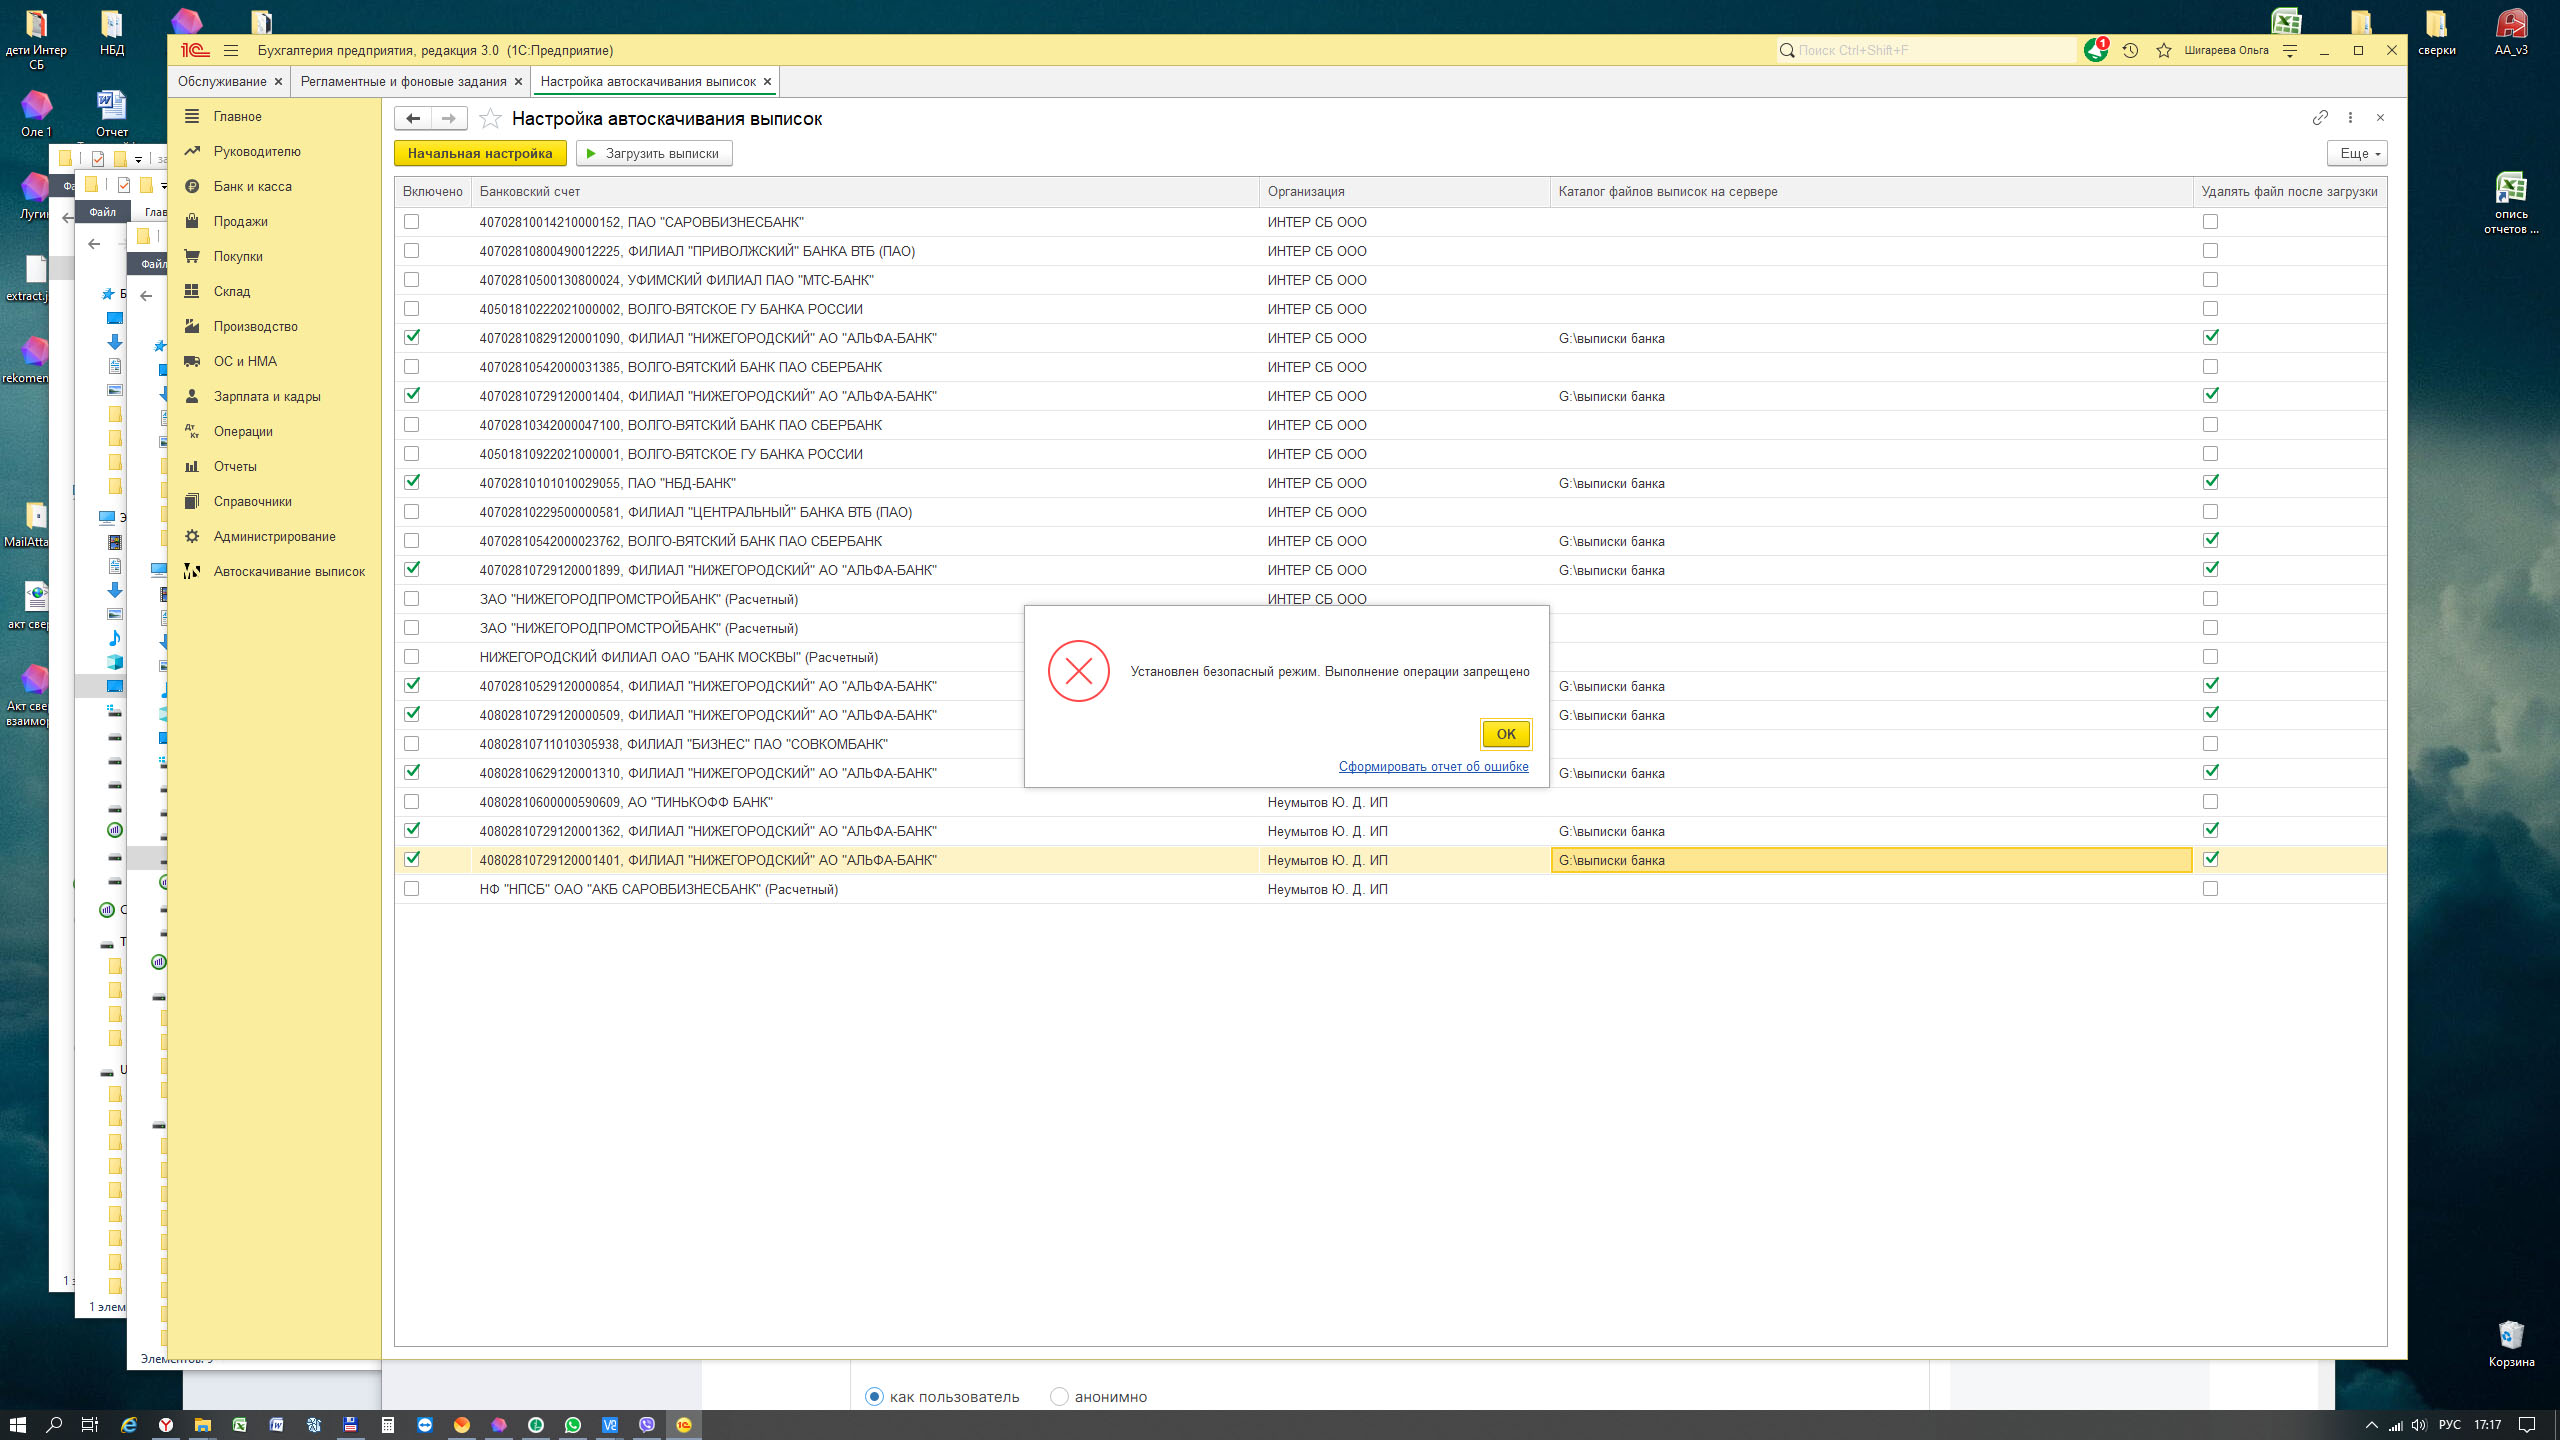Open the notifications bell icon
The image size is (2560, 1440).
point(2095,50)
